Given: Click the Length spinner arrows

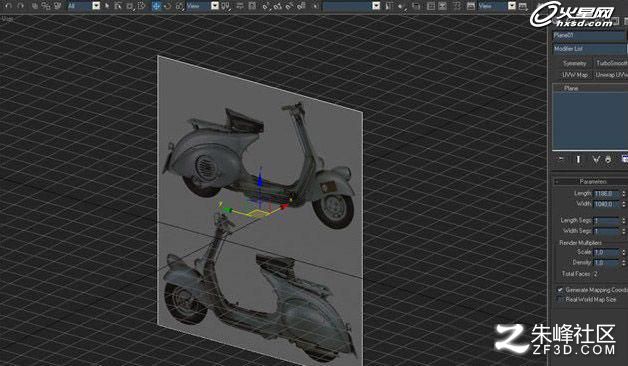Looking at the screenshot, I should click(624, 193).
